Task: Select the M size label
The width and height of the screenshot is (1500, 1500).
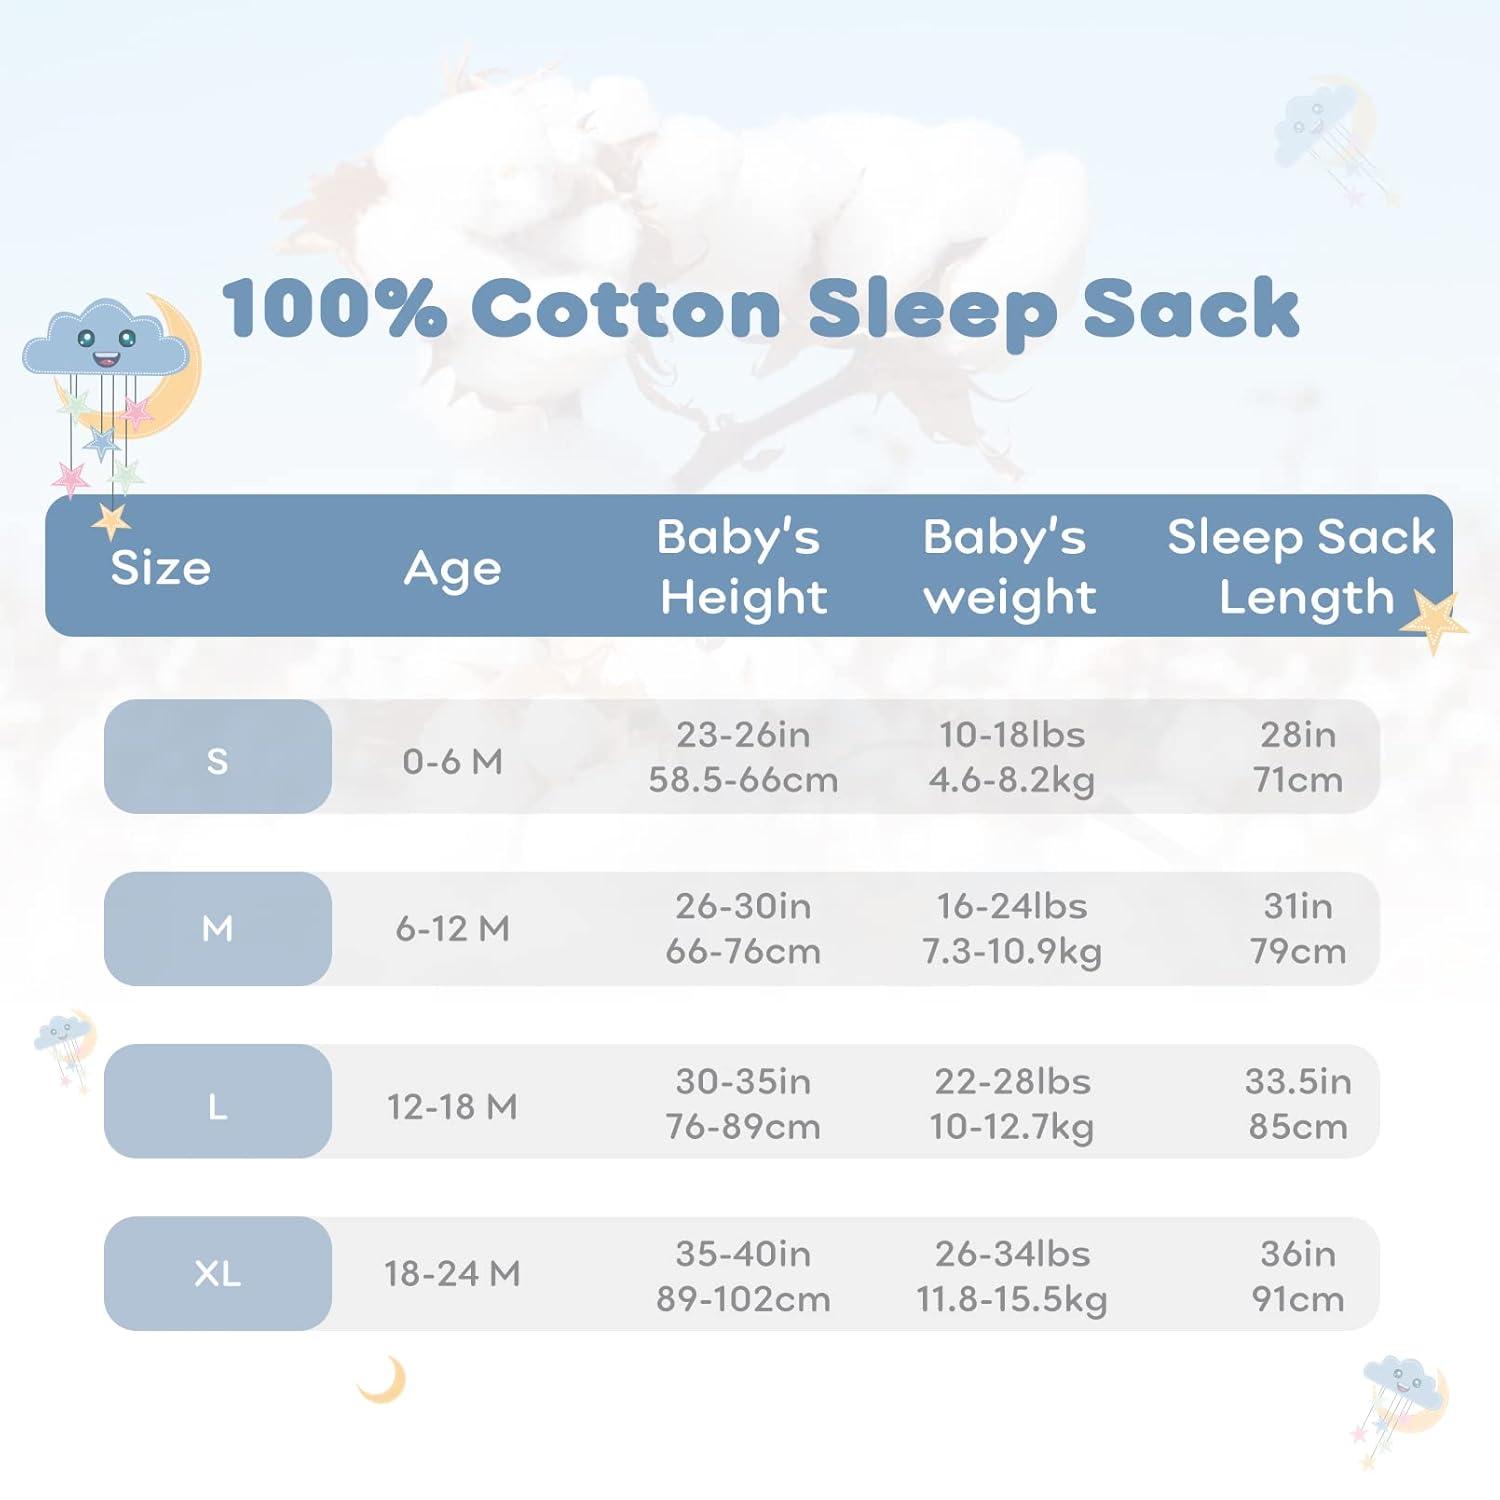Action: point(217,929)
